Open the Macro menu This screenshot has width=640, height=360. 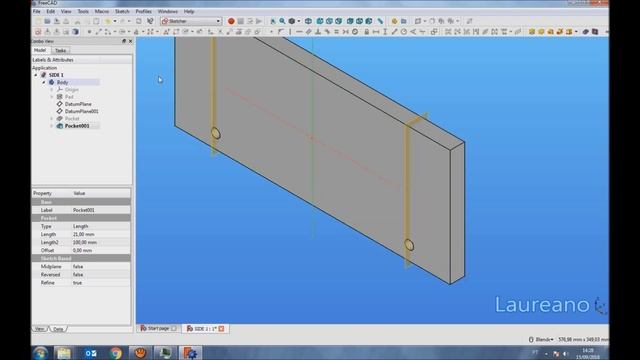coord(102,11)
